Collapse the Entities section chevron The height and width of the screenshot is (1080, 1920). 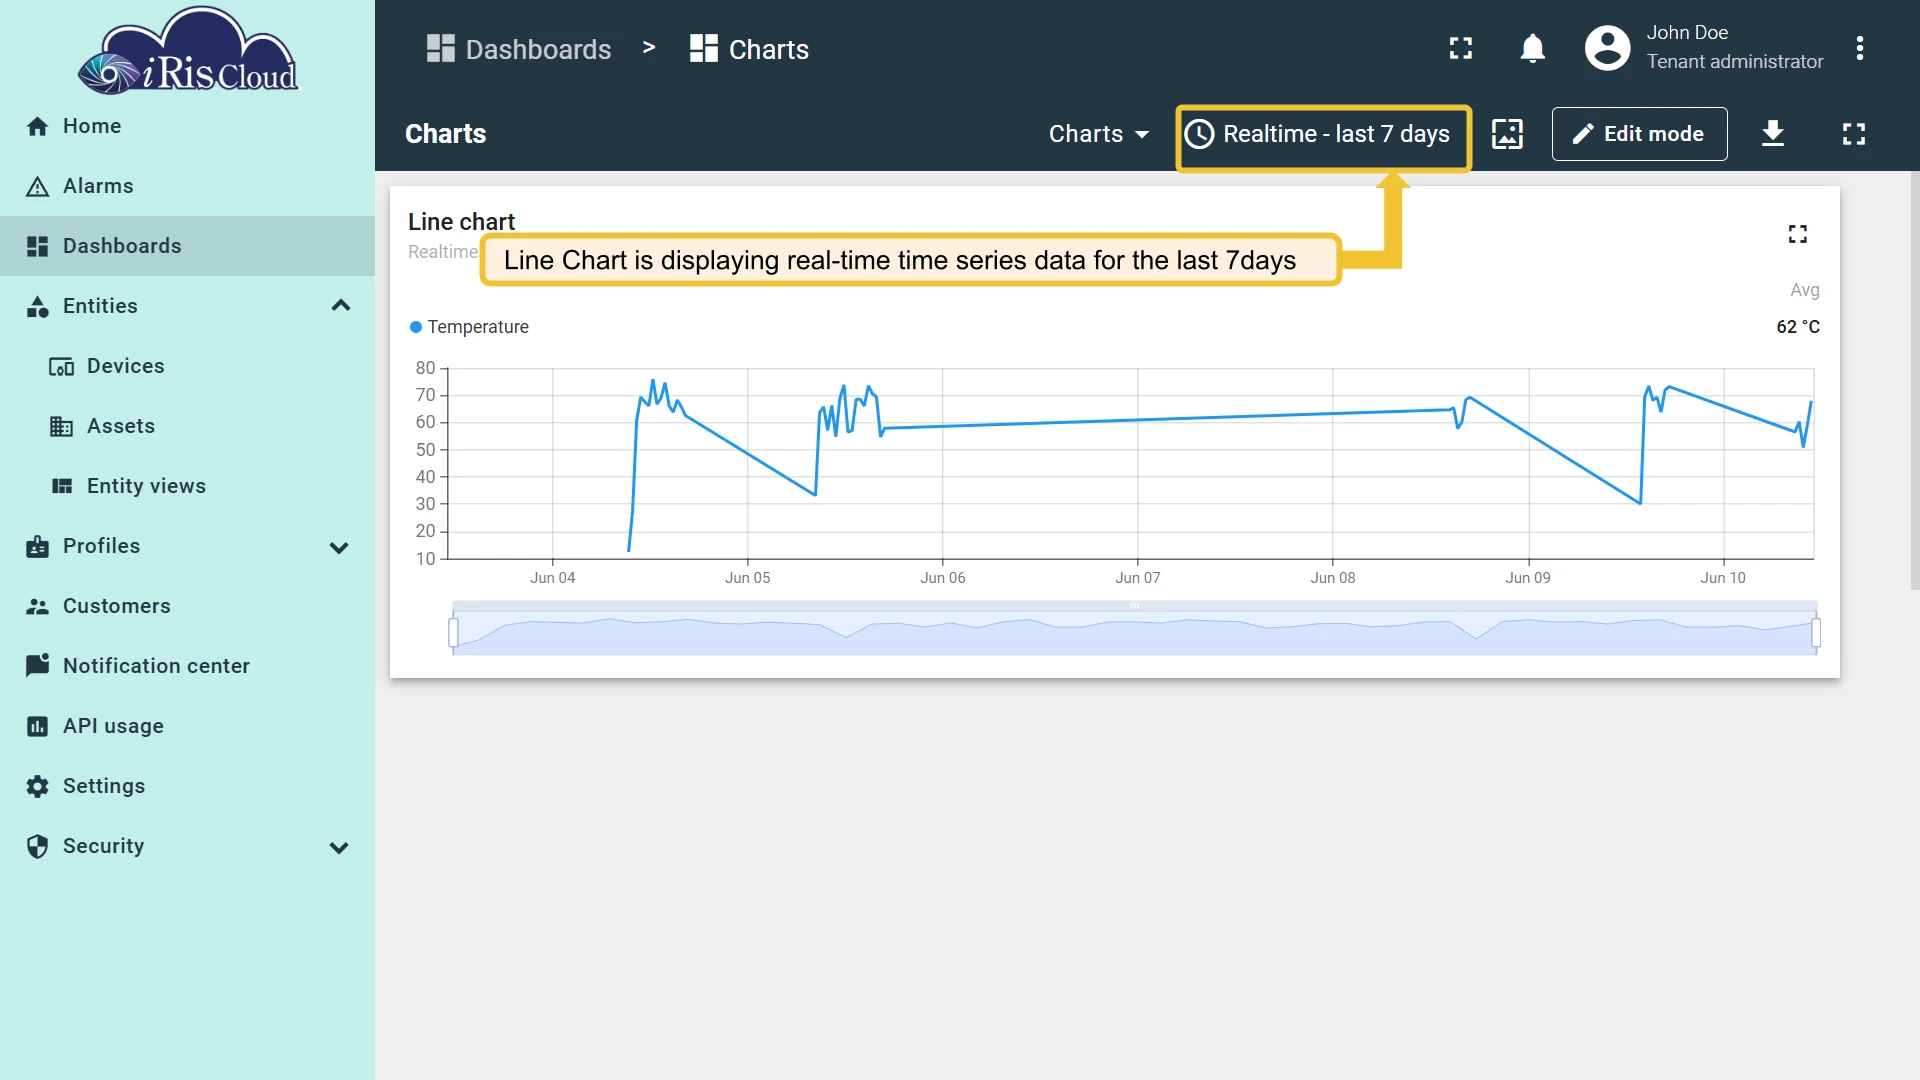tap(341, 306)
